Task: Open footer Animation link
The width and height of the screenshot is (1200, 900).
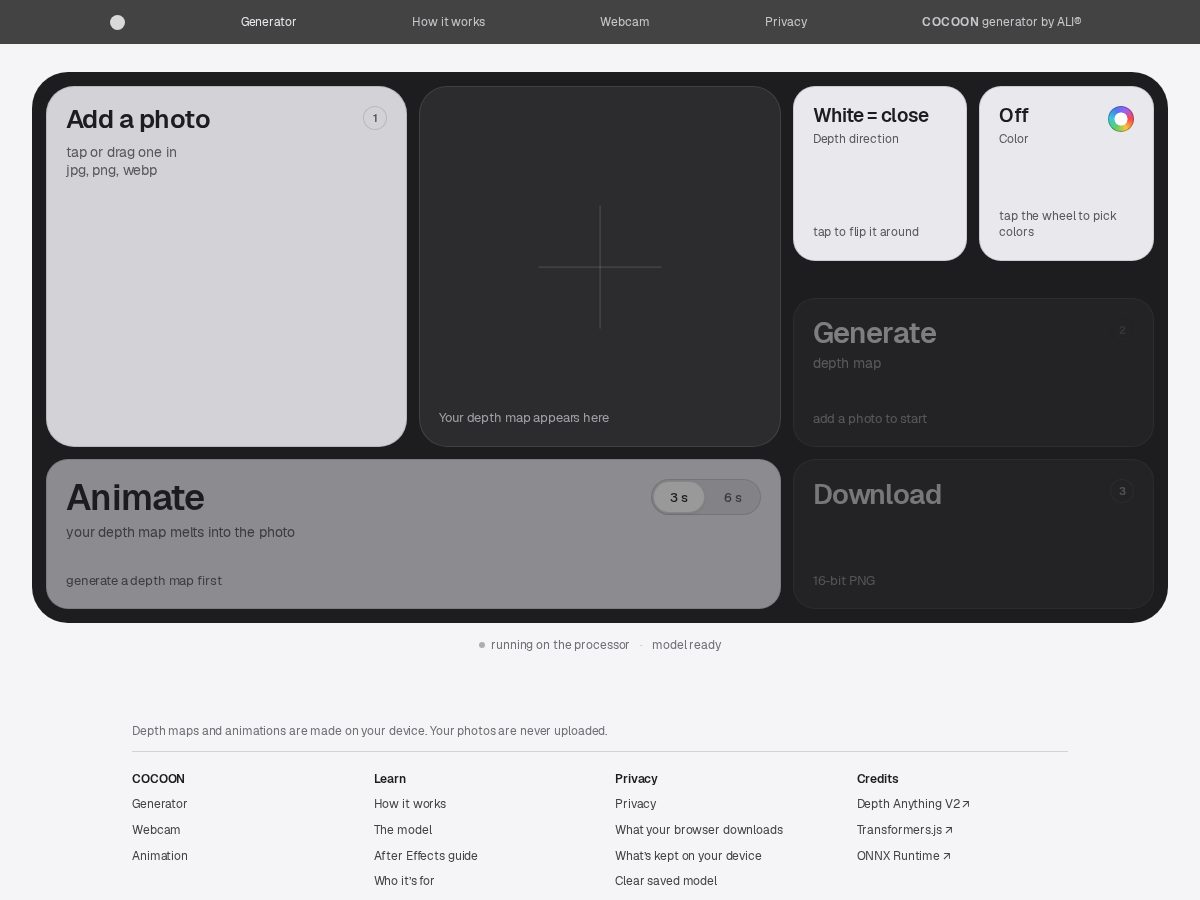Action: 160,856
